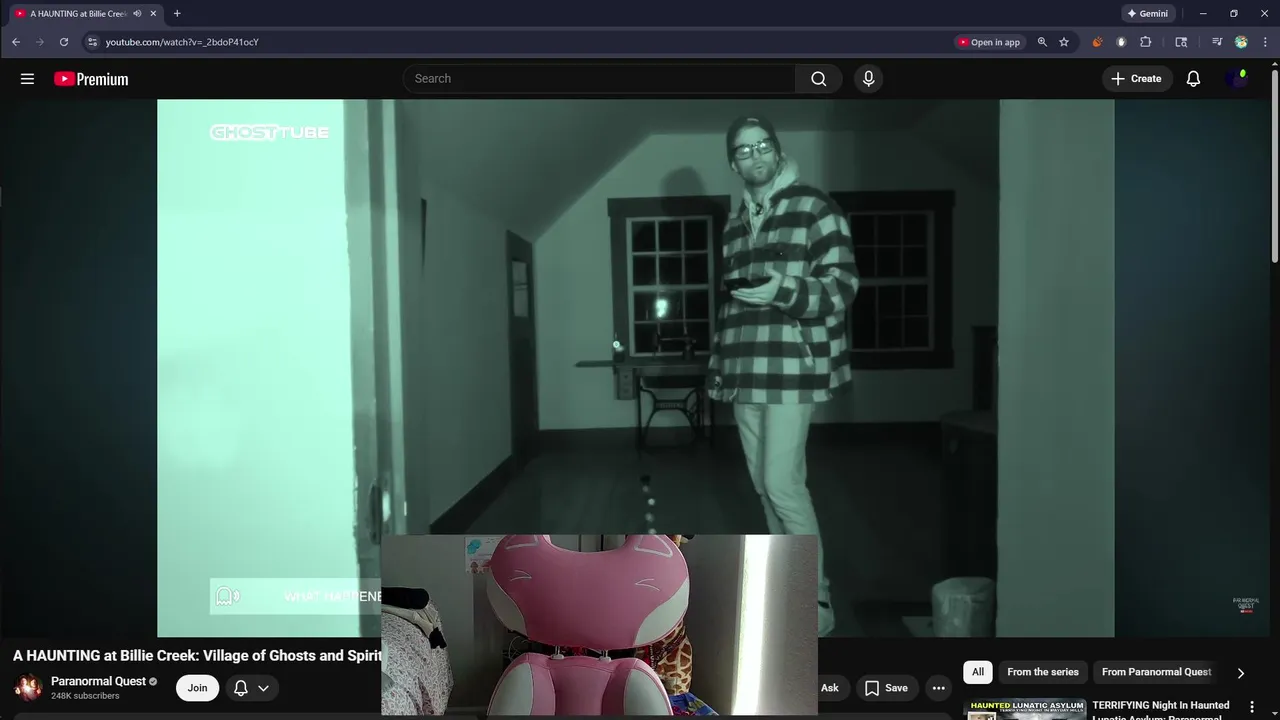Click the search magnifier button
1280x720 pixels.
pos(819,79)
